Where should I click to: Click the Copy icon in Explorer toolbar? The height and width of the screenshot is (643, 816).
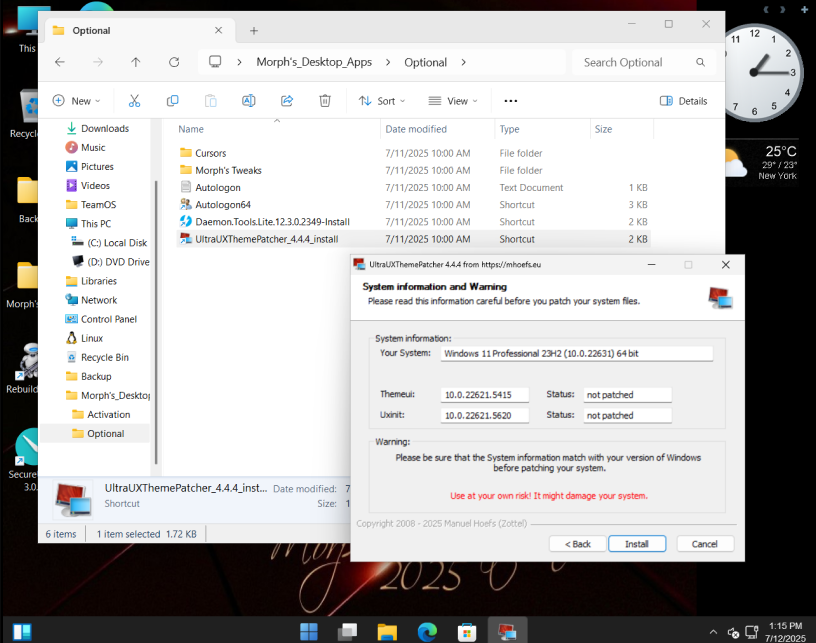coord(172,101)
